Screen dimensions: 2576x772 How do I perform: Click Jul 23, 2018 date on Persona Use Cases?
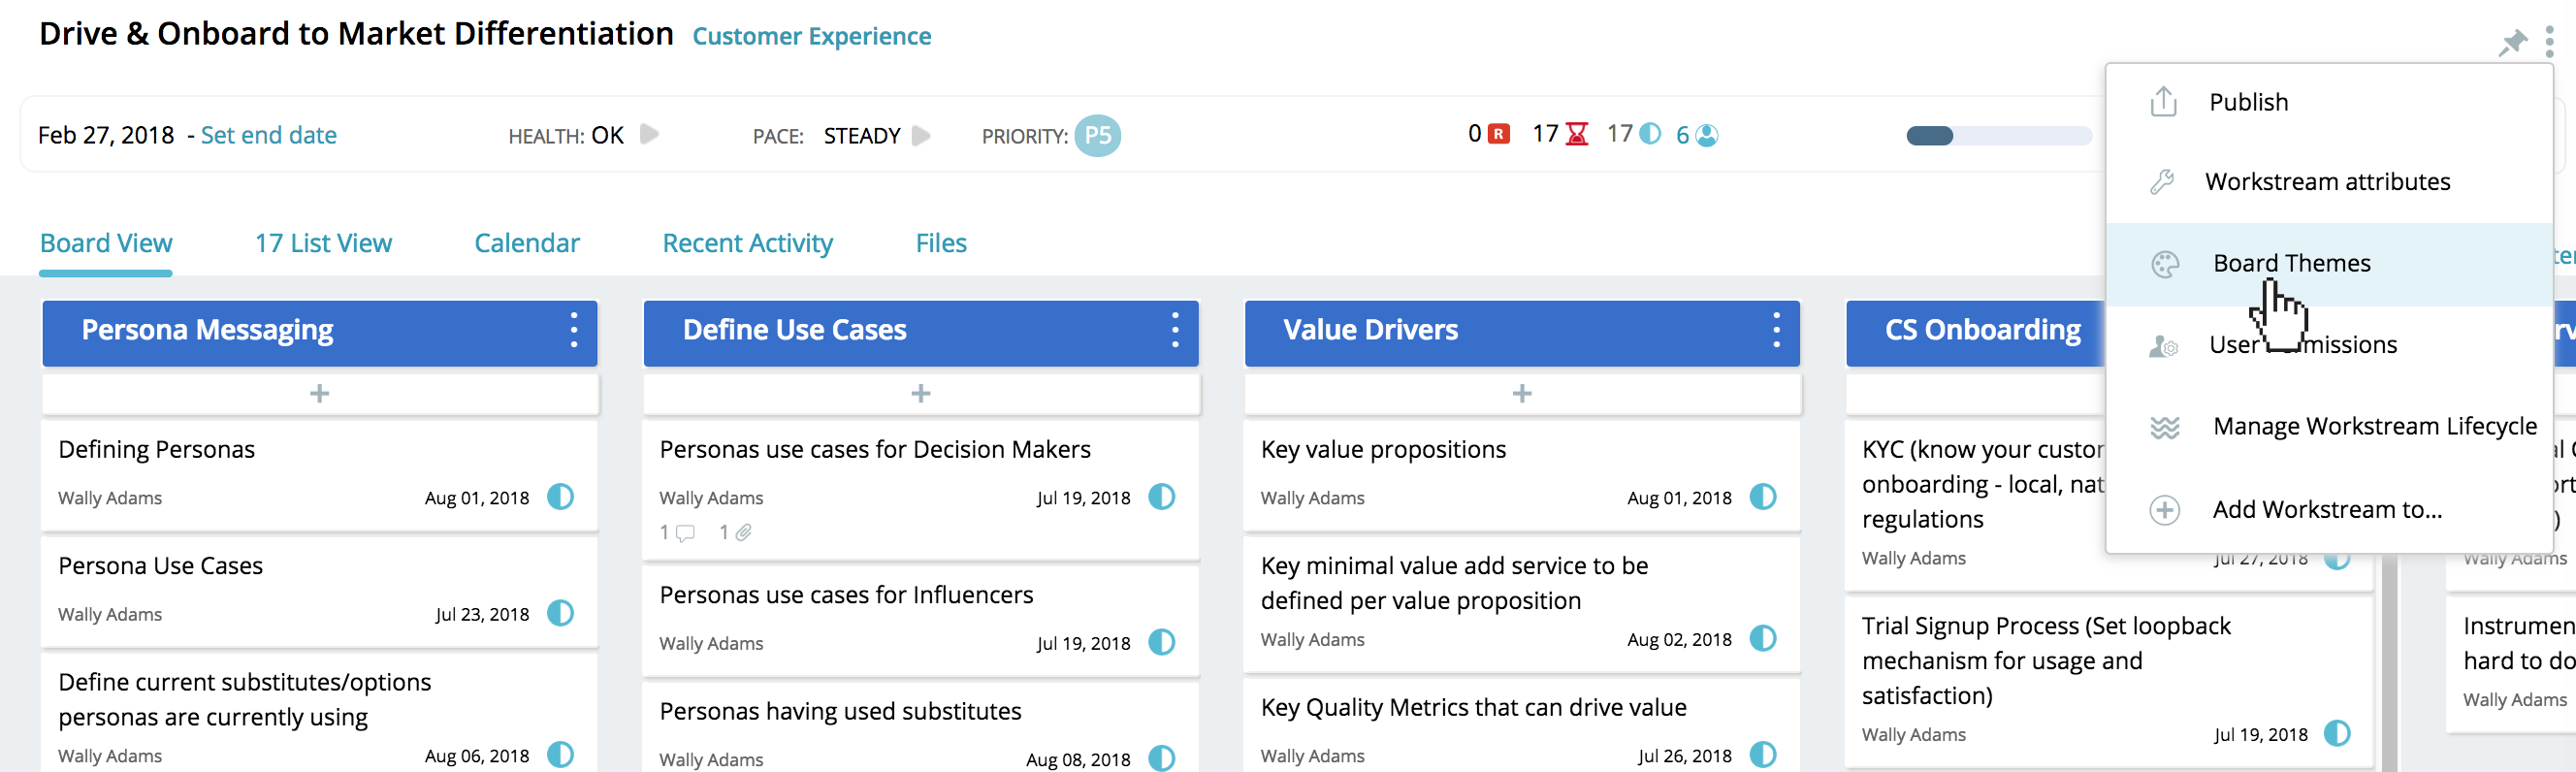click(x=481, y=614)
